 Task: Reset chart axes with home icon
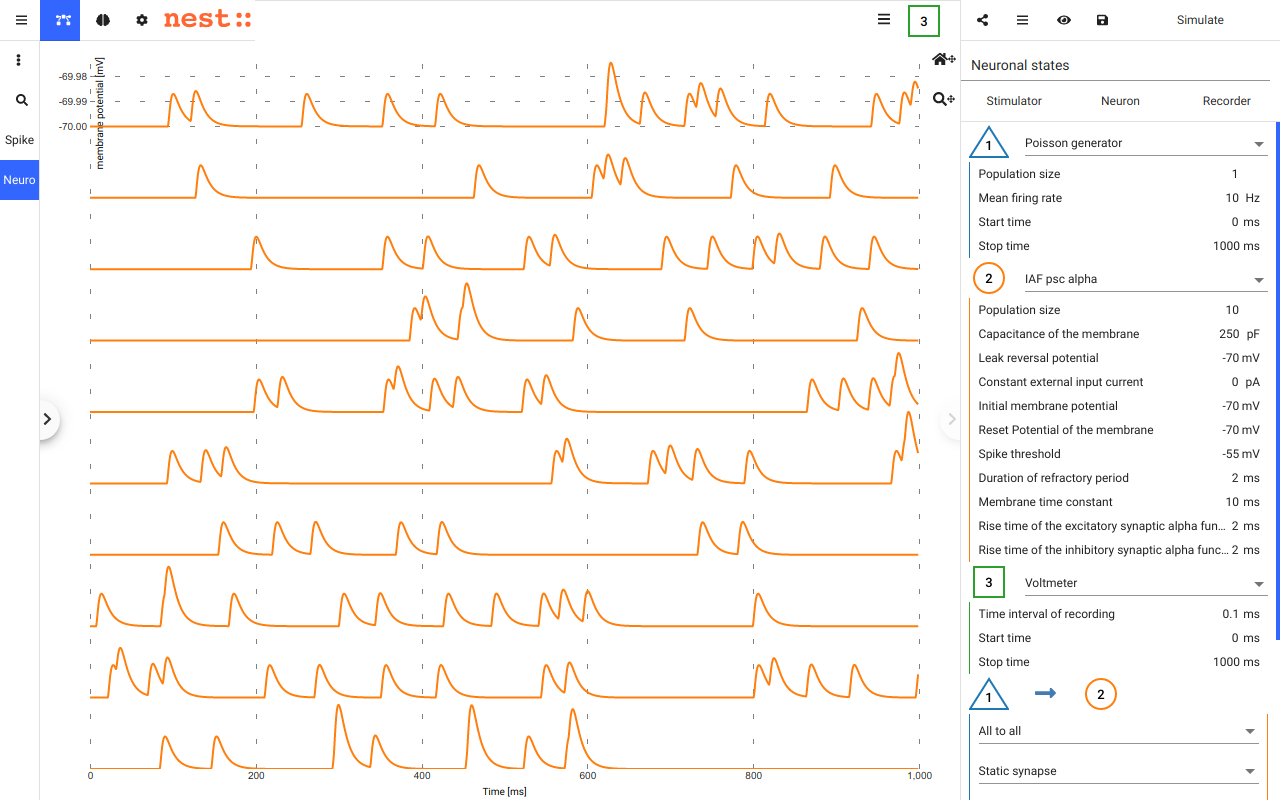pos(943,59)
